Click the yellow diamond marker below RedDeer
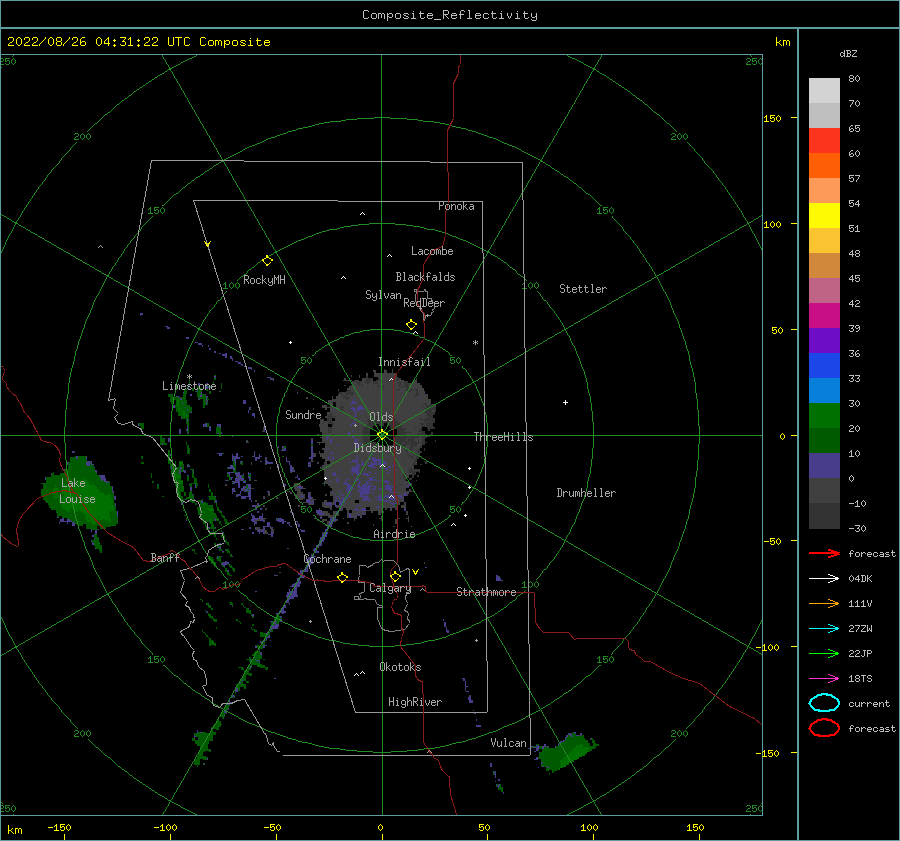This screenshot has width=900, height=841. (411, 325)
